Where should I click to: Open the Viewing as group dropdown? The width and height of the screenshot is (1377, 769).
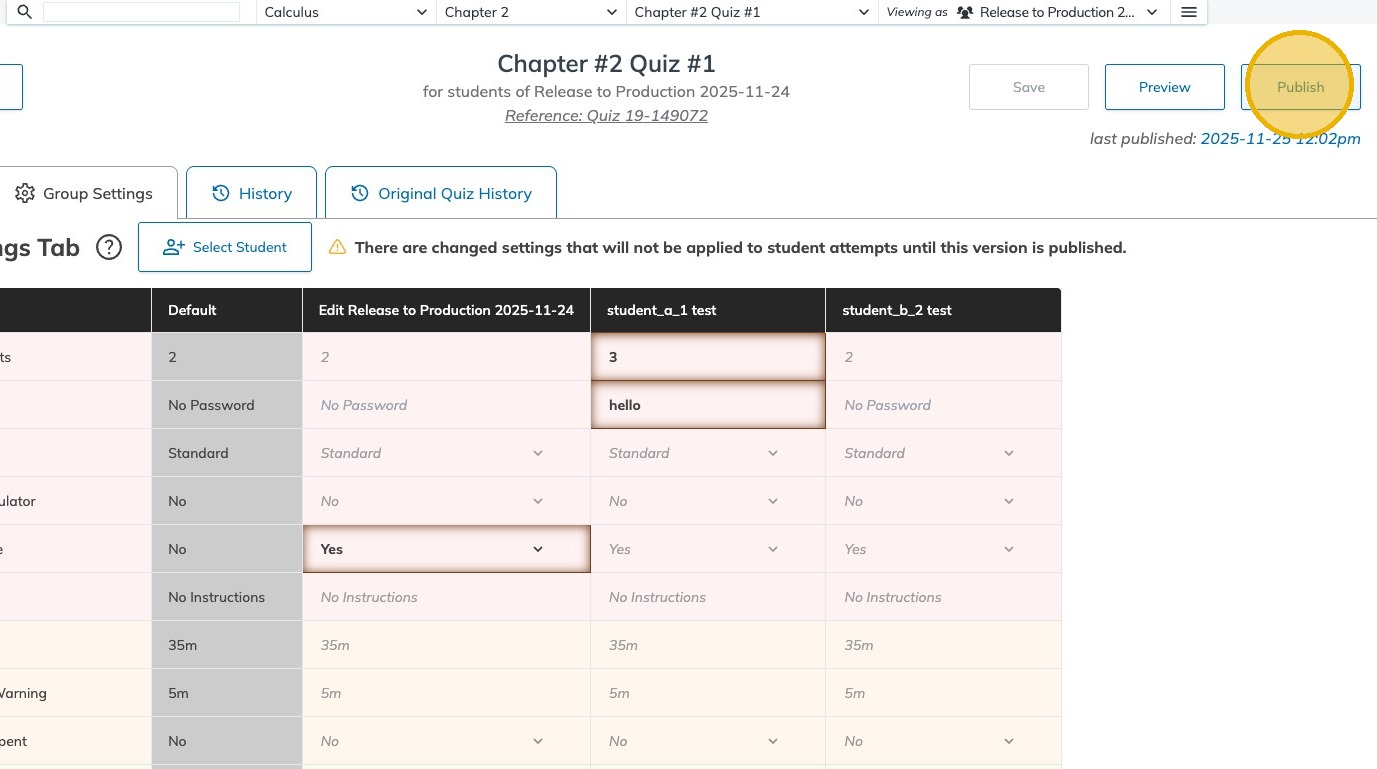pyautogui.click(x=1058, y=12)
